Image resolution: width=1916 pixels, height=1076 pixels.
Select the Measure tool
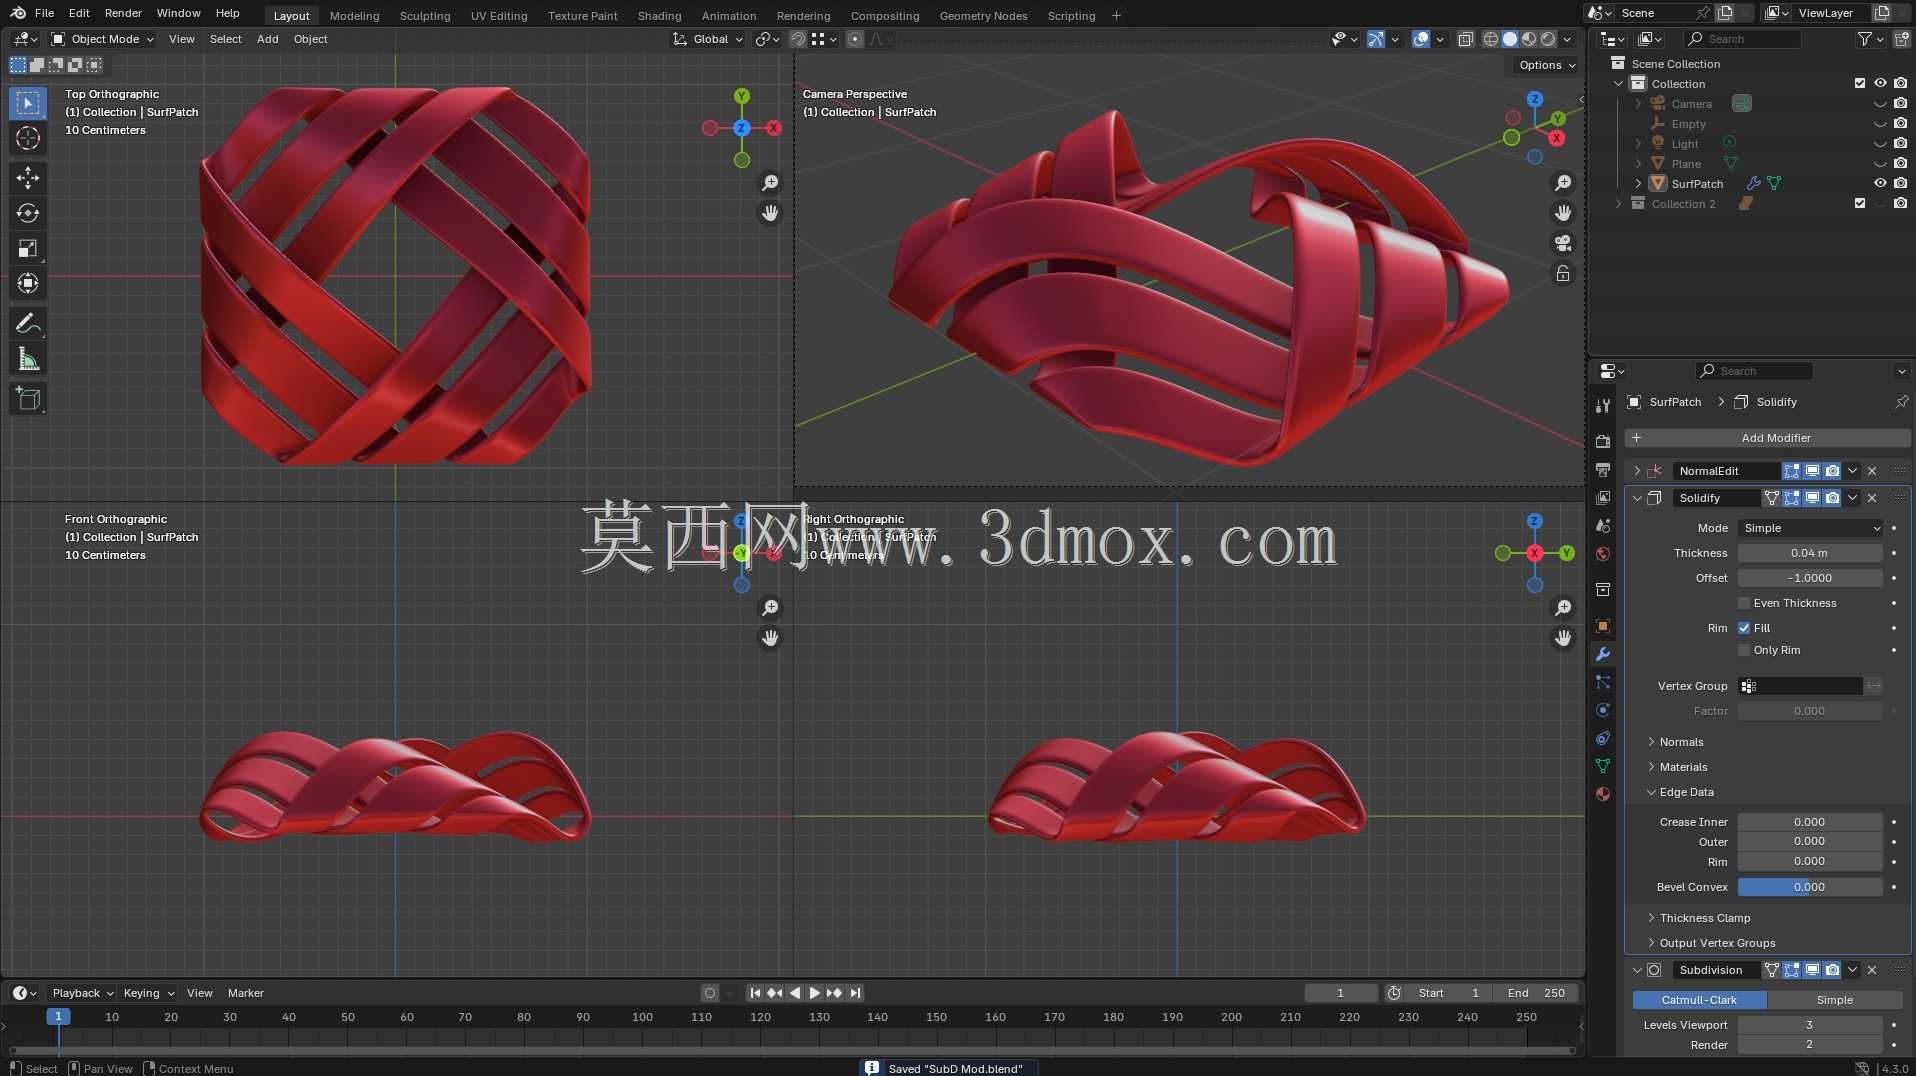click(x=28, y=359)
